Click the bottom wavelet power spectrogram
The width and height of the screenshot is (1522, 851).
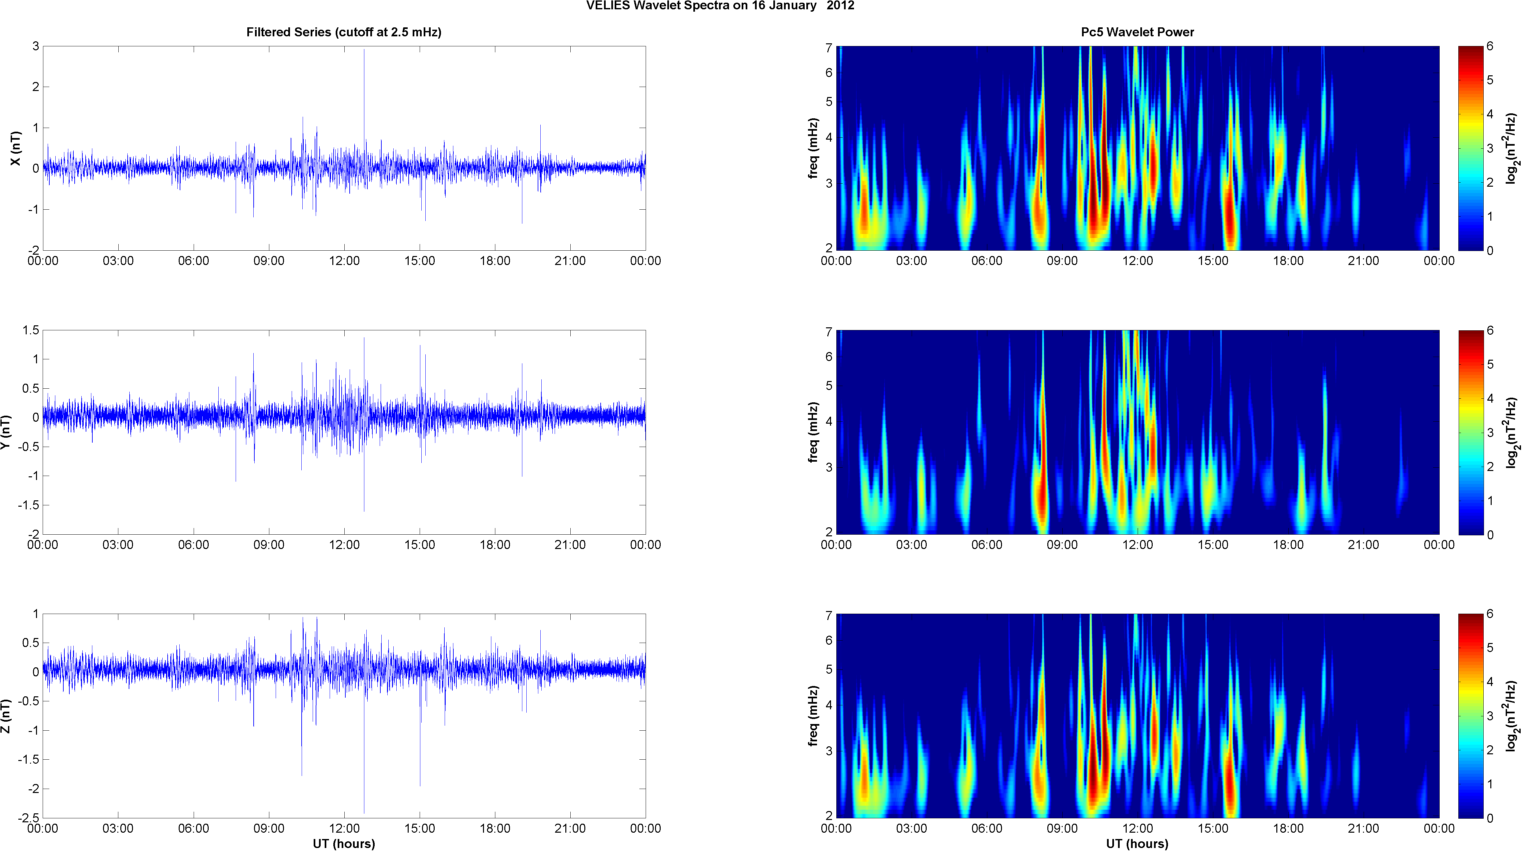click(x=1137, y=716)
